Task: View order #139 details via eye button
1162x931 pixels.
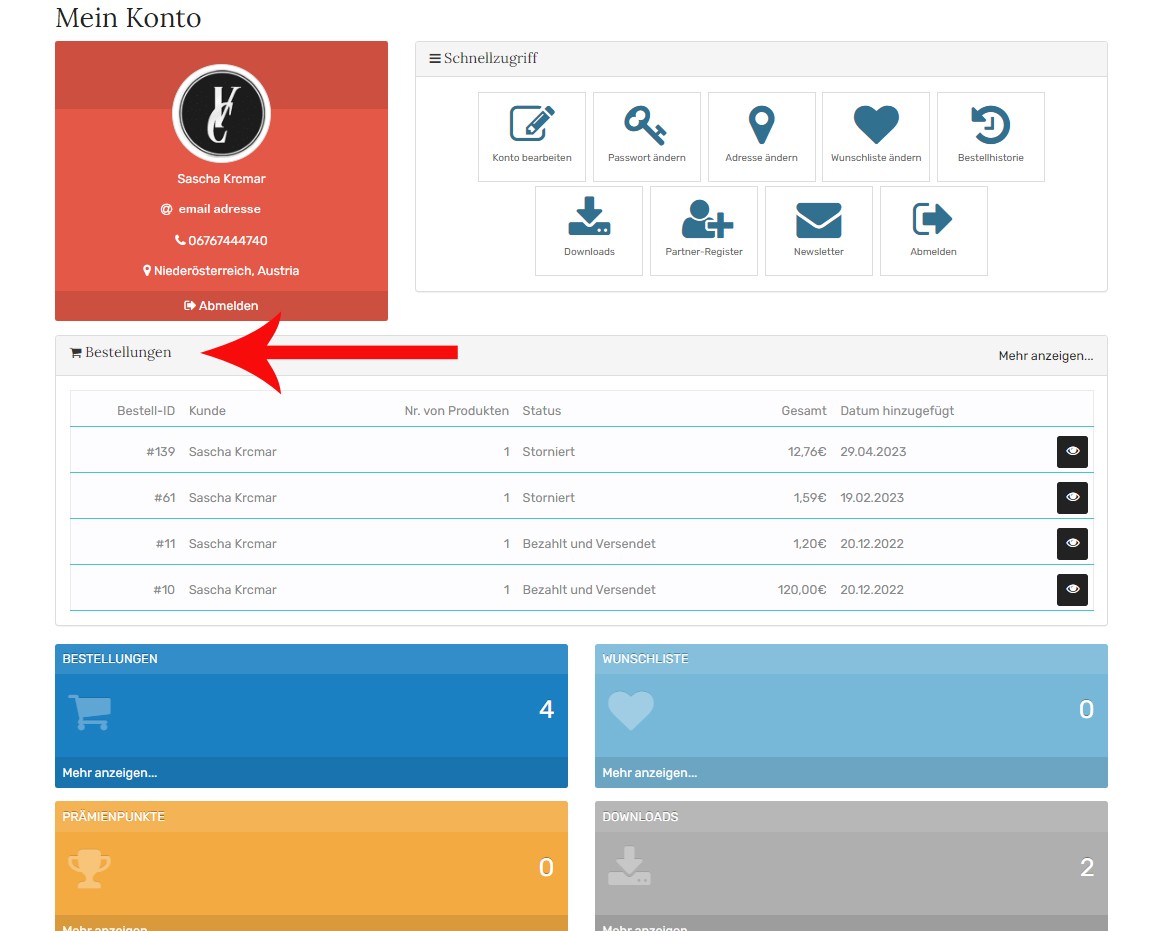Action: tap(1072, 452)
